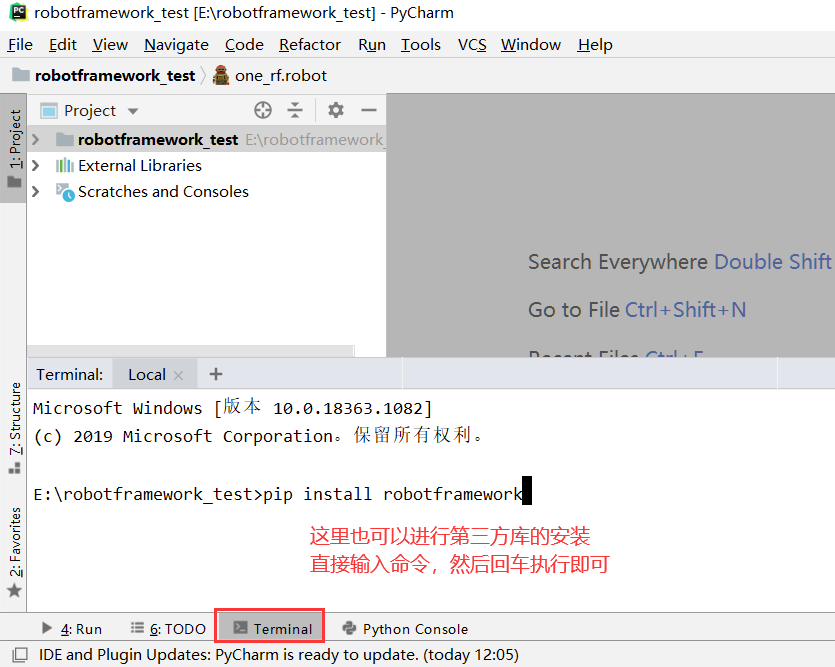Click the 4: Run play icon
835x667 pixels.
tap(46, 629)
